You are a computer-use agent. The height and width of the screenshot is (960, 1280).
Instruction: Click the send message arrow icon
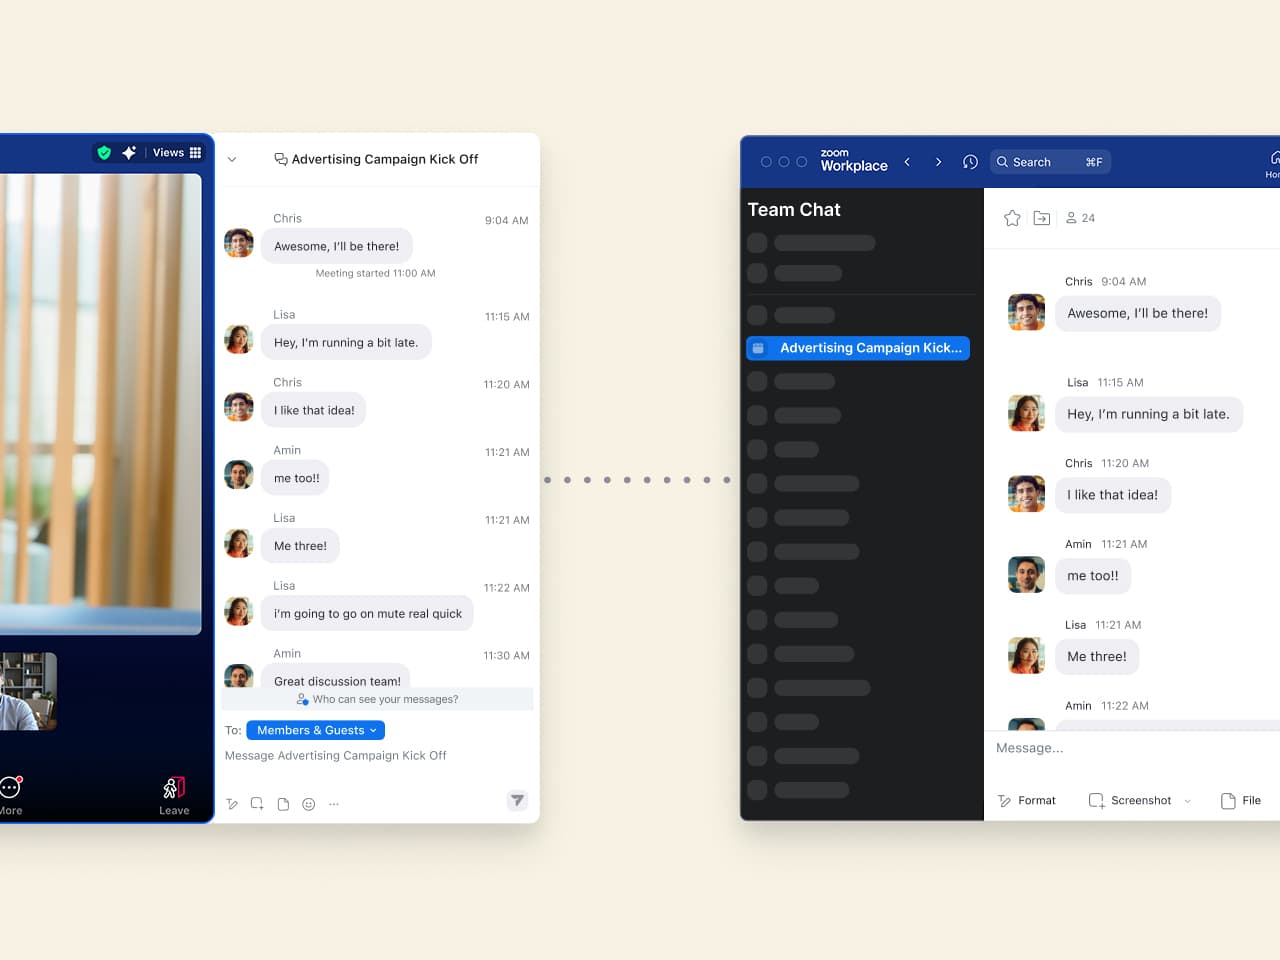(x=517, y=800)
